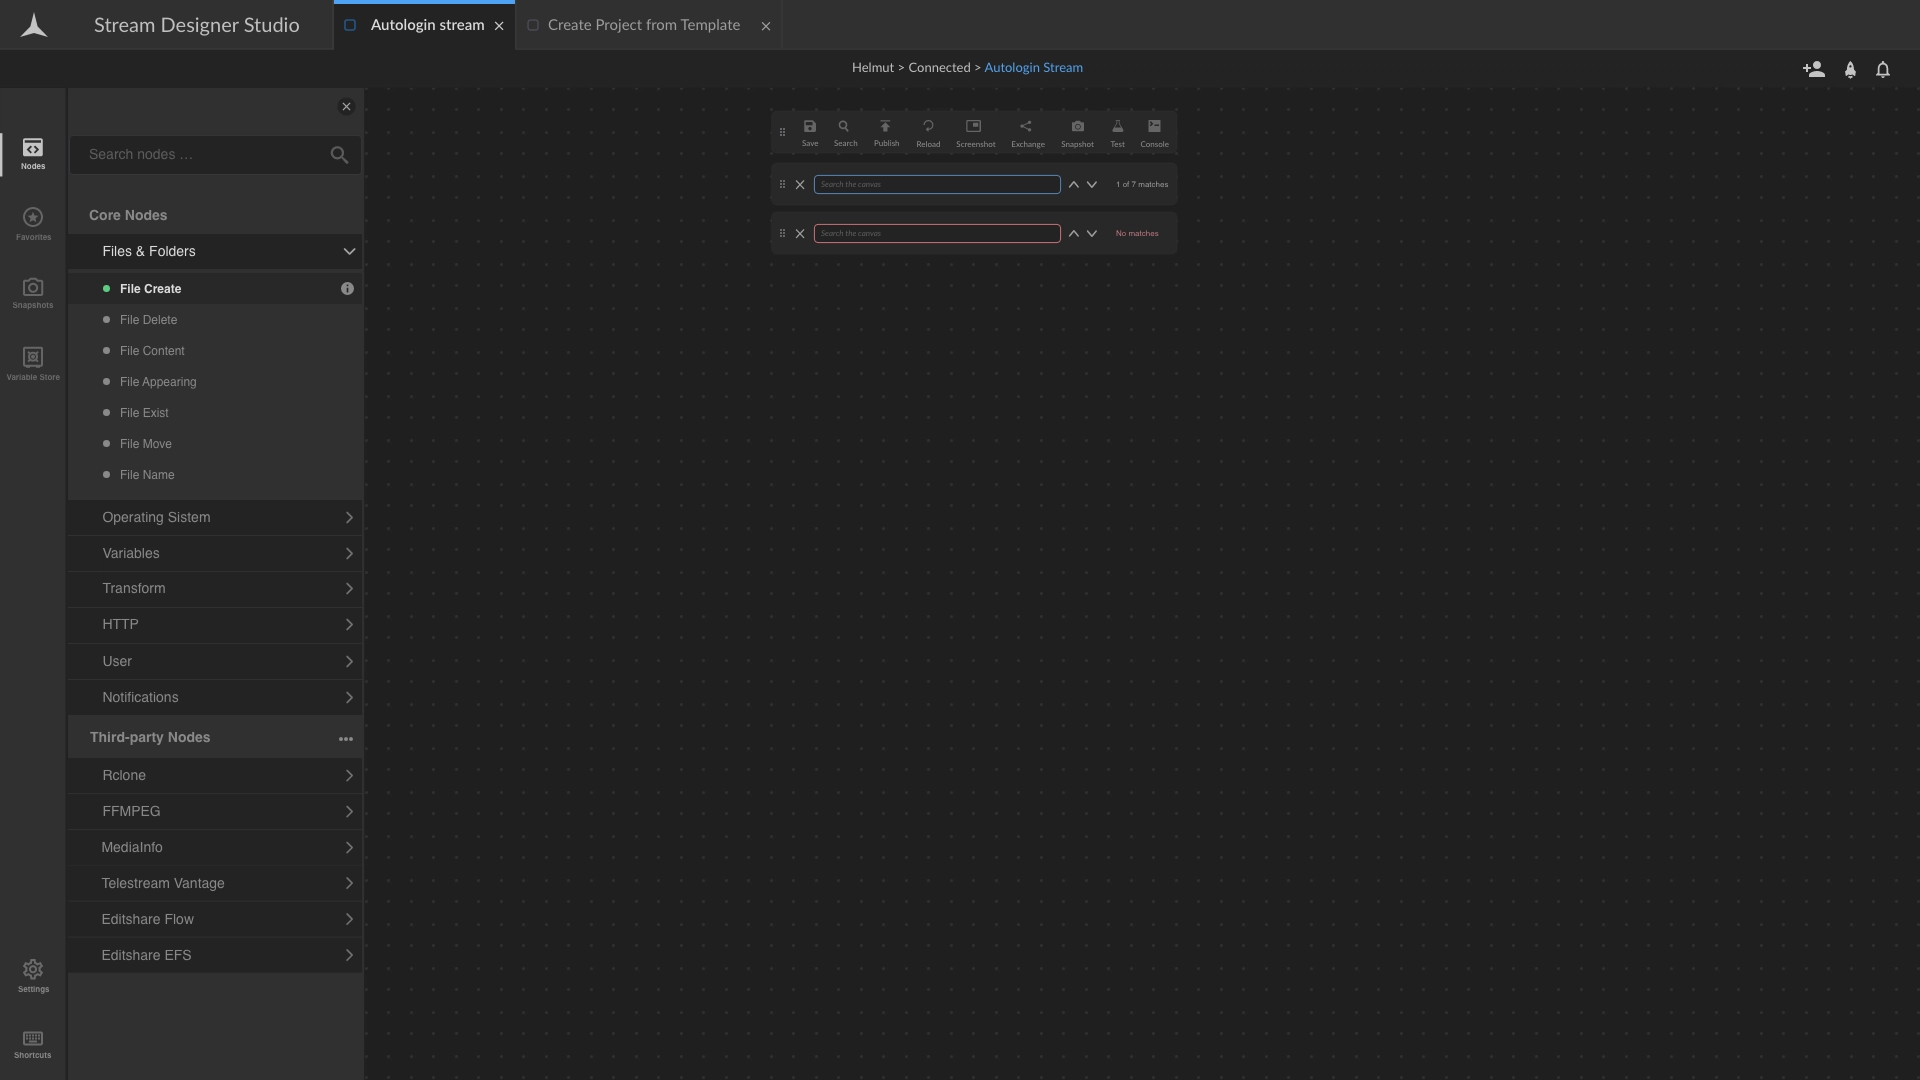Collapse the Files & Folders category

pyautogui.click(x=349, y=252)
